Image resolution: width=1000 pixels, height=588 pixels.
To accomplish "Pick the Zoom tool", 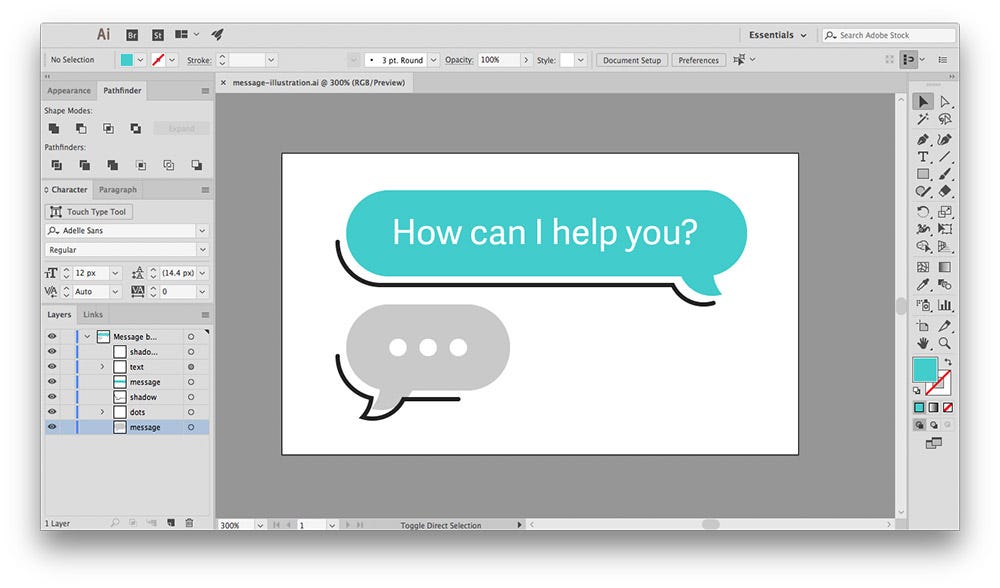I will point(944,340).
